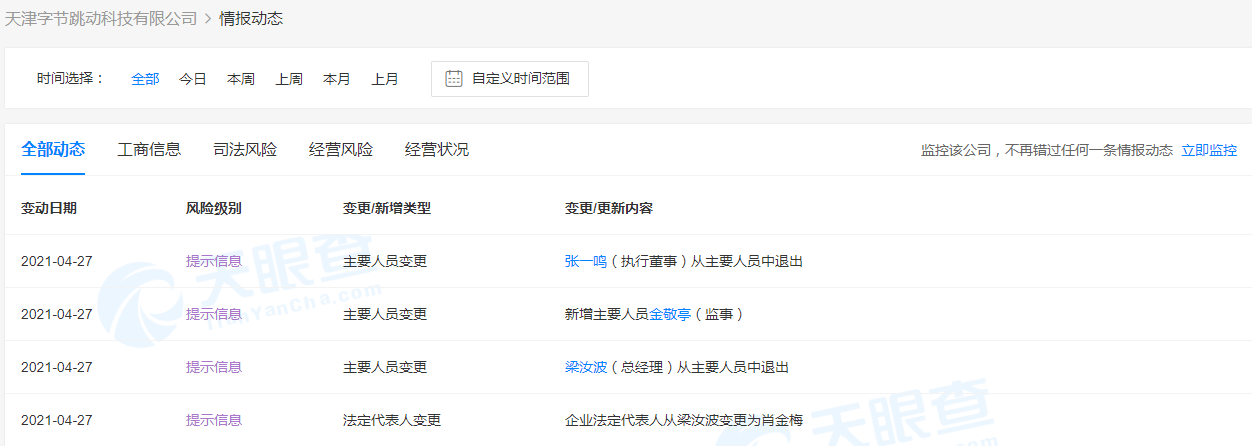The width and height of the screenshot is (1252, 446).
Task: Select 主要人员变更 cell in 金敬亭 row
Action: click(385, 314)
